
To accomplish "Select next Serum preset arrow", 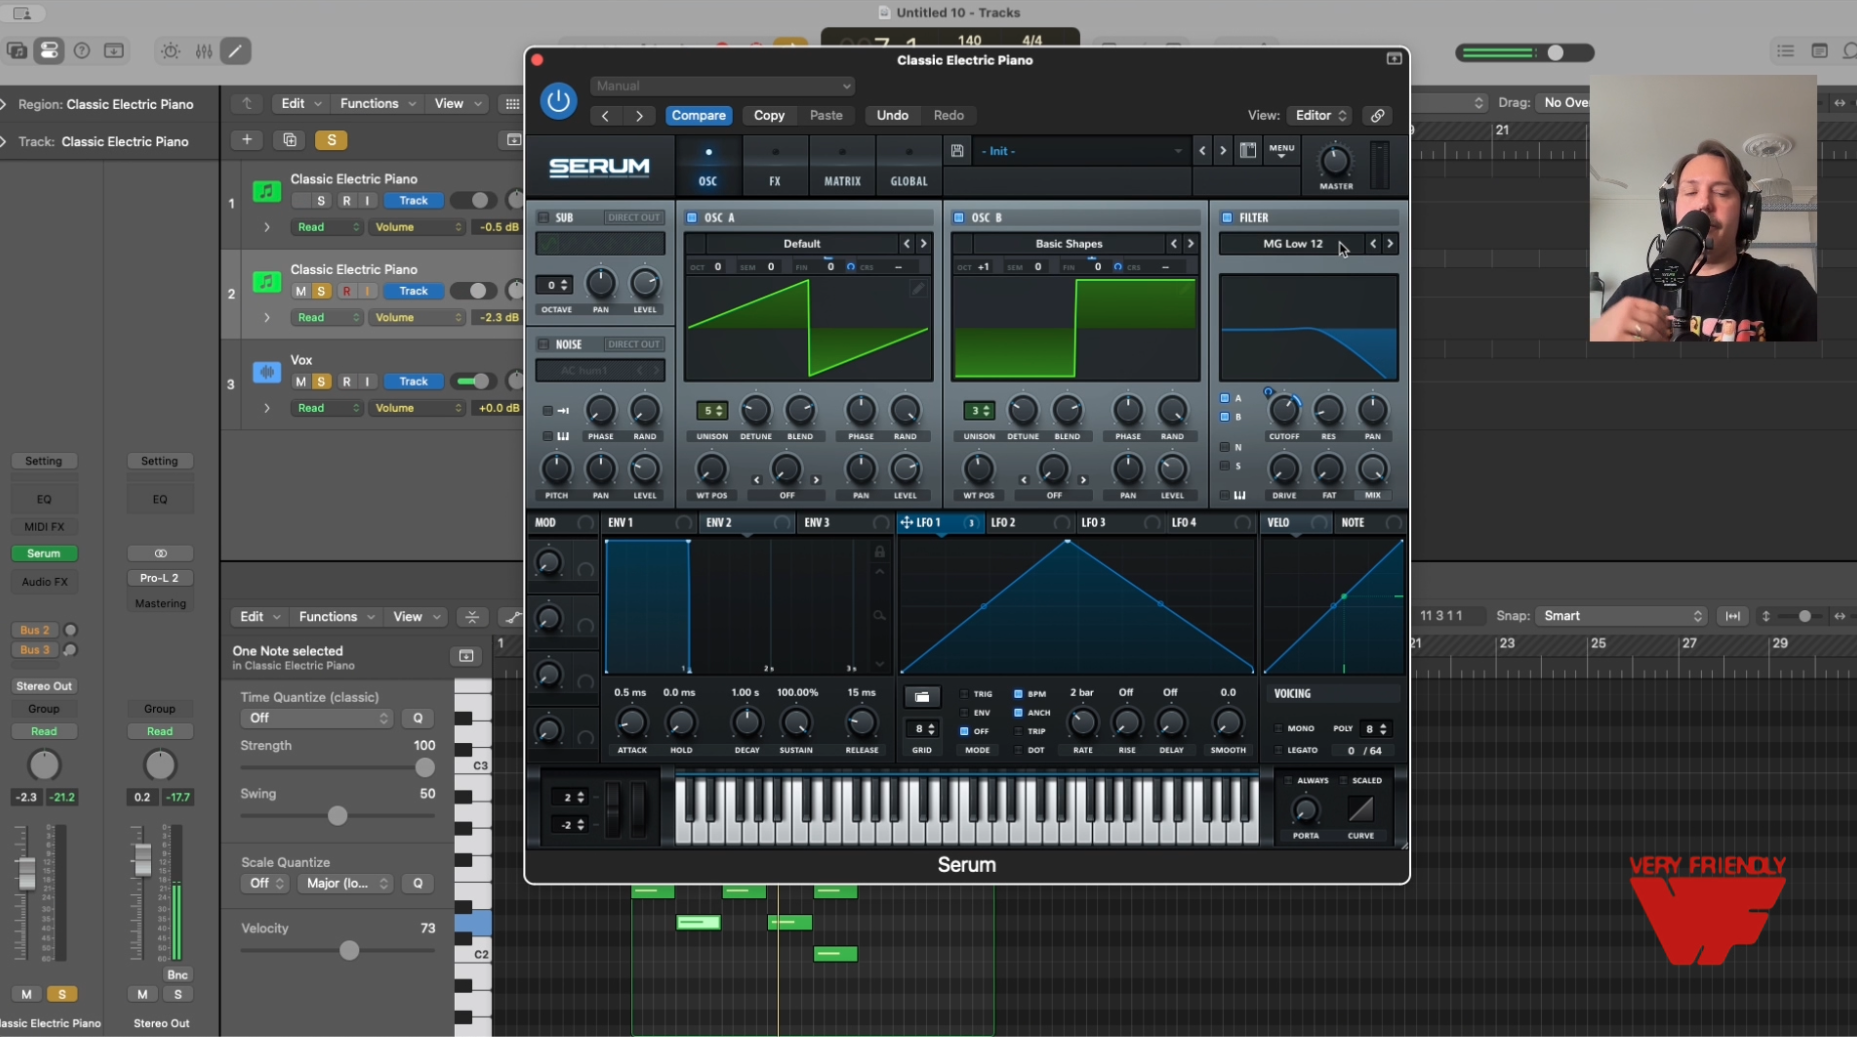I will pyautogui.click(x=1222, y=151).
